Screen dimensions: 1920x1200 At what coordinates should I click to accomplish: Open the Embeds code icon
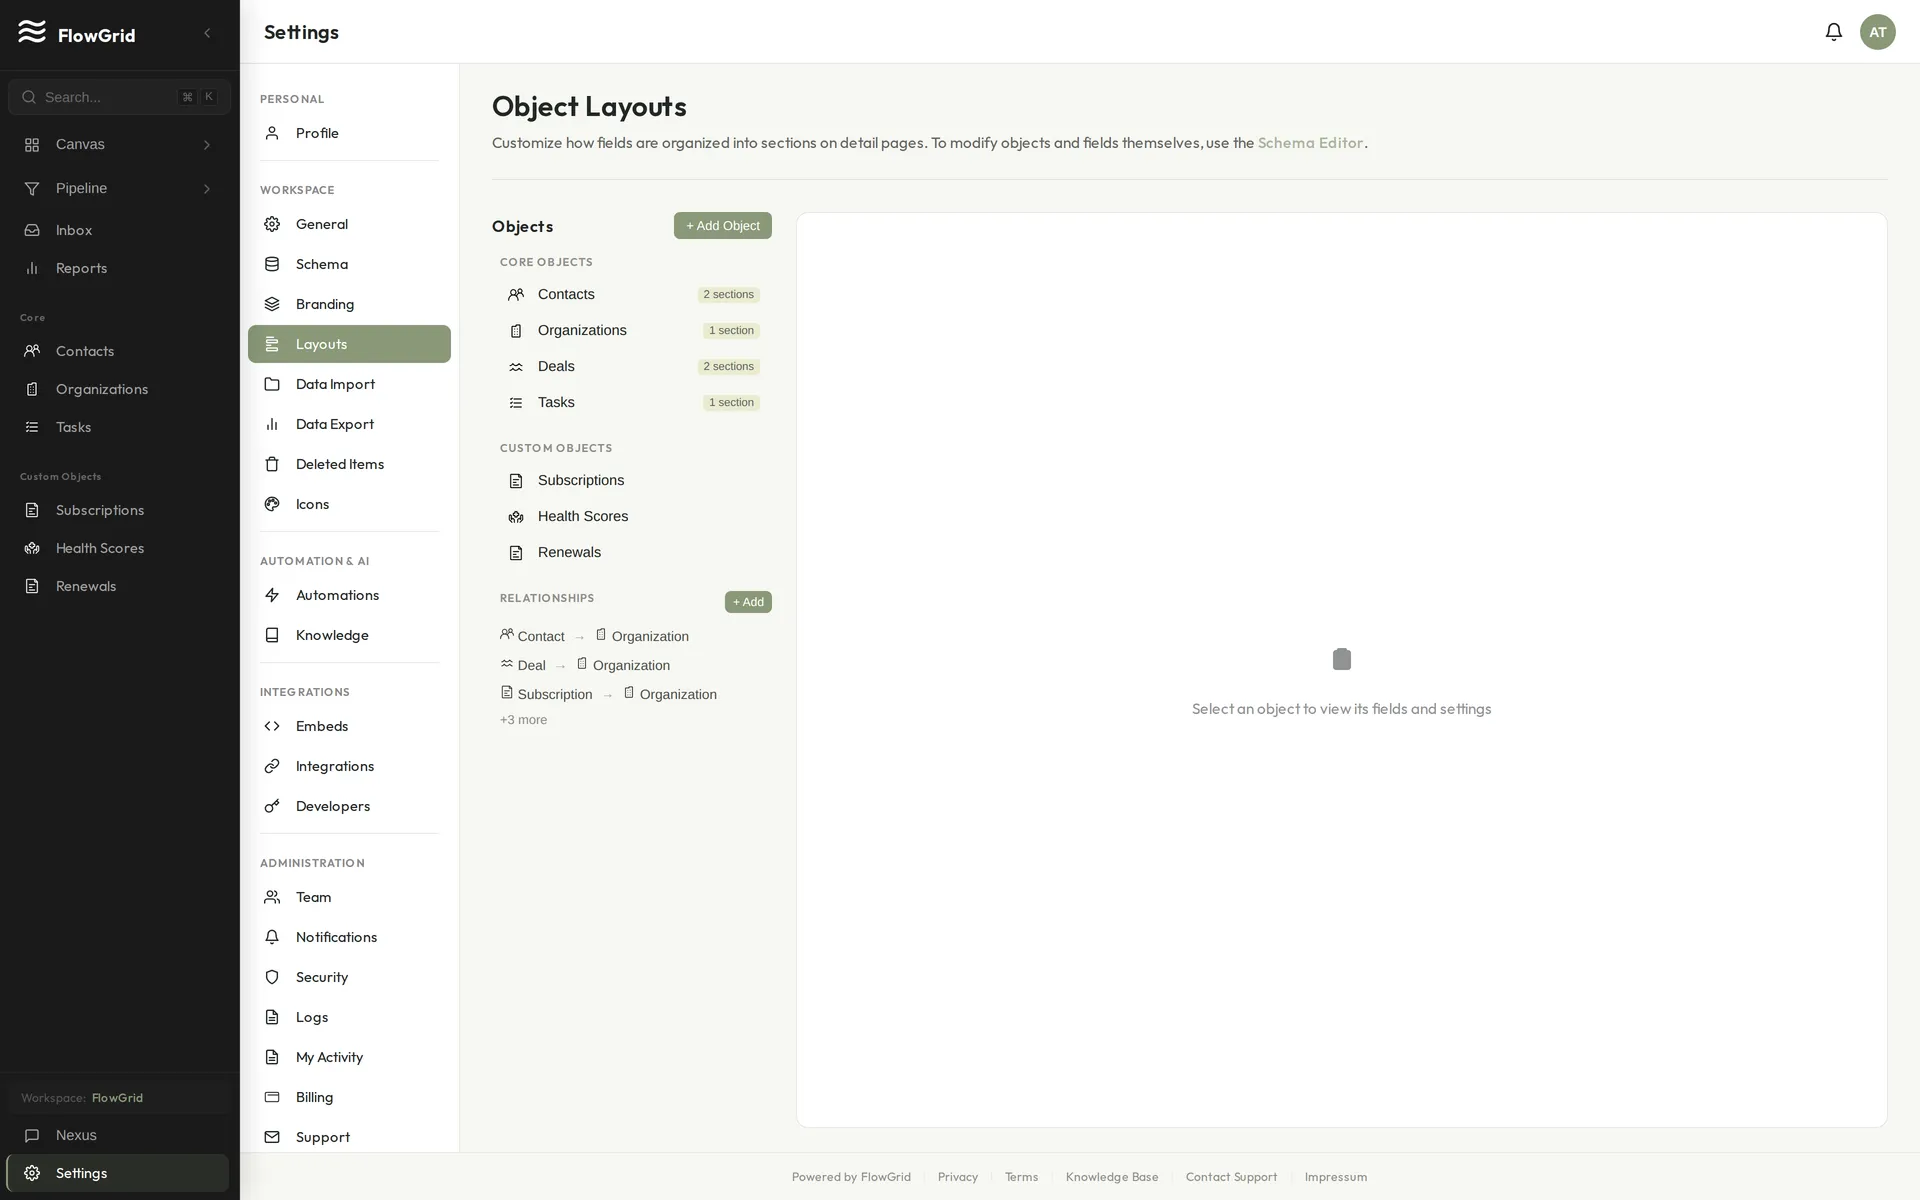click(272, 726)
